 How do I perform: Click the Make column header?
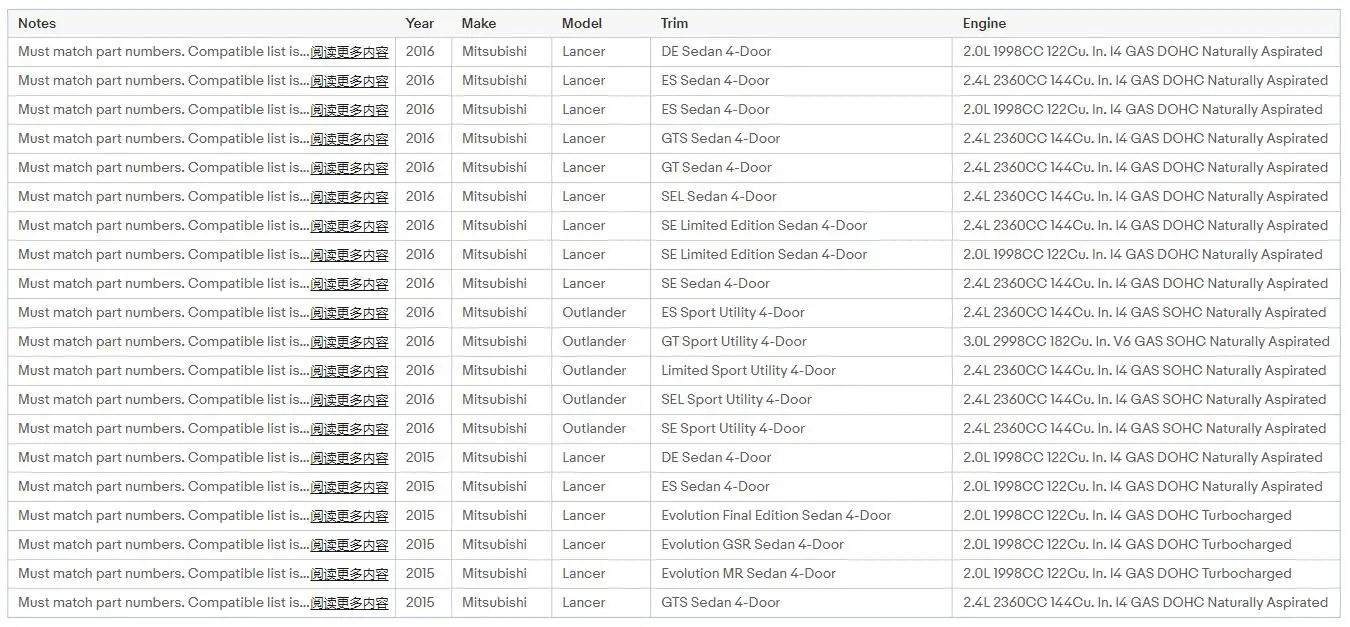pyautogui.click(x=479, y=23)
